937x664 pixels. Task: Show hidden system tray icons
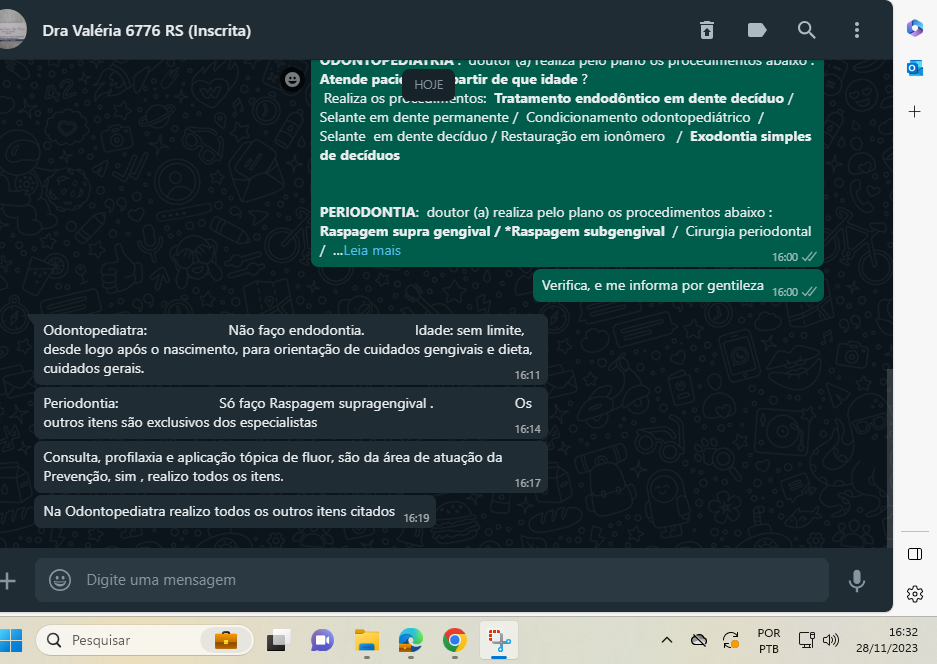668,640
